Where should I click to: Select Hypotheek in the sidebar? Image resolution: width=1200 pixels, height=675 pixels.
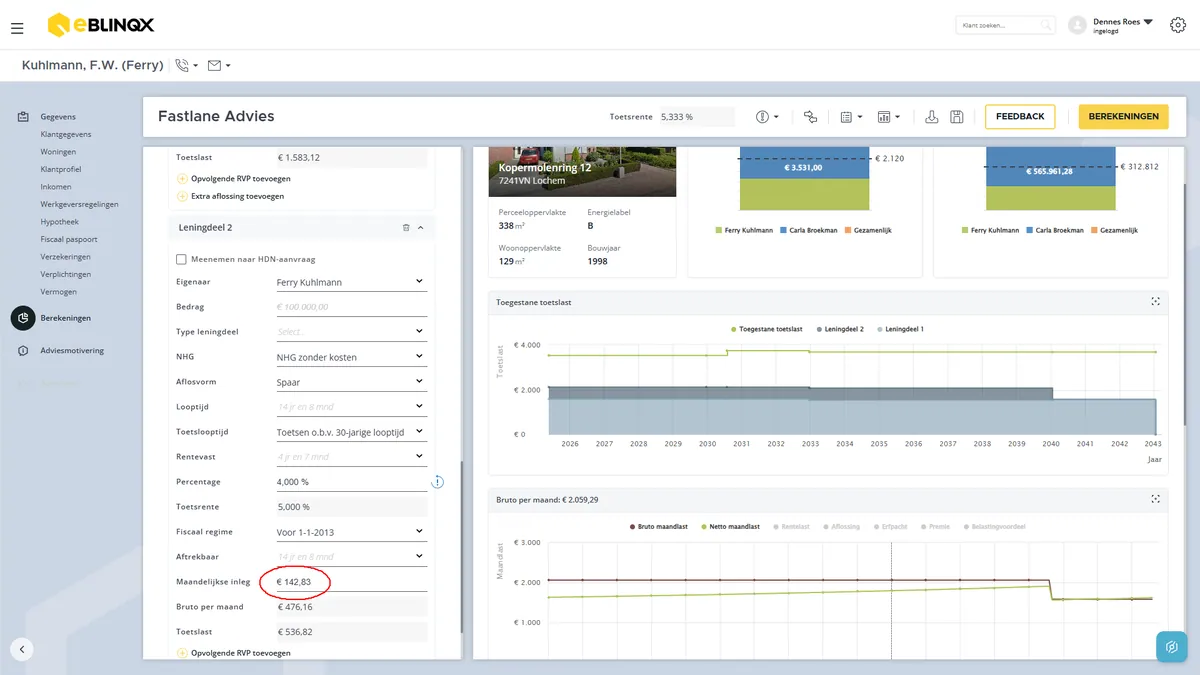click(x=60, y=222)
